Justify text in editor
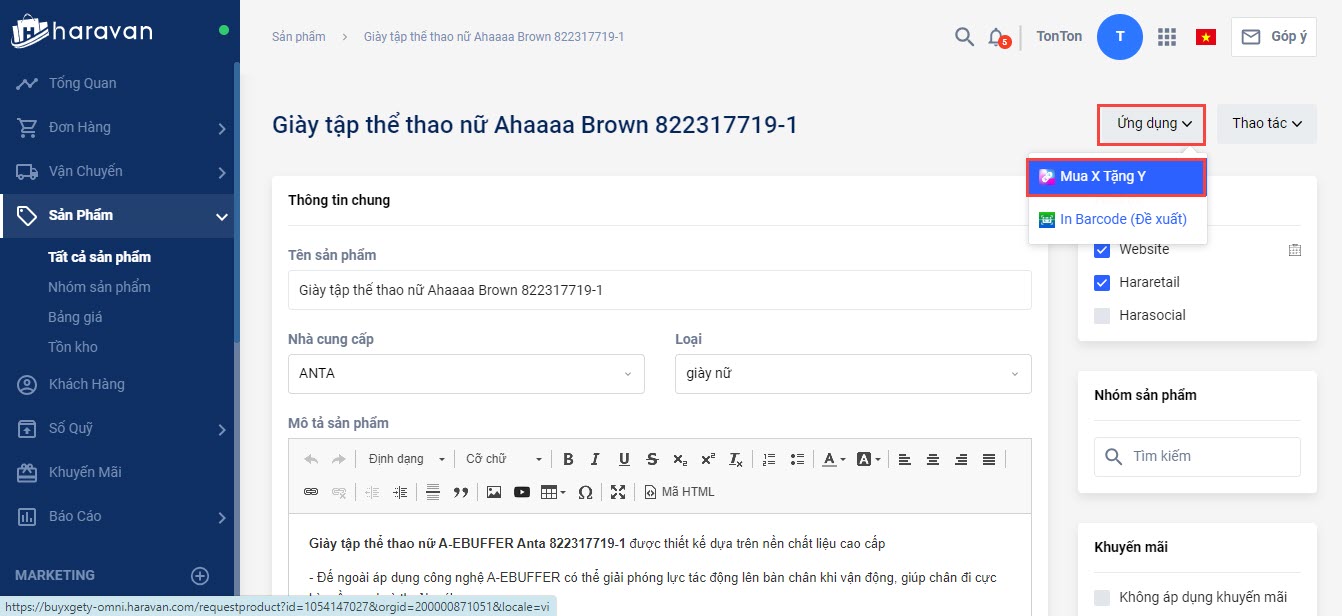This screenshot has width=1342, height=616. (x=989, y=459)
